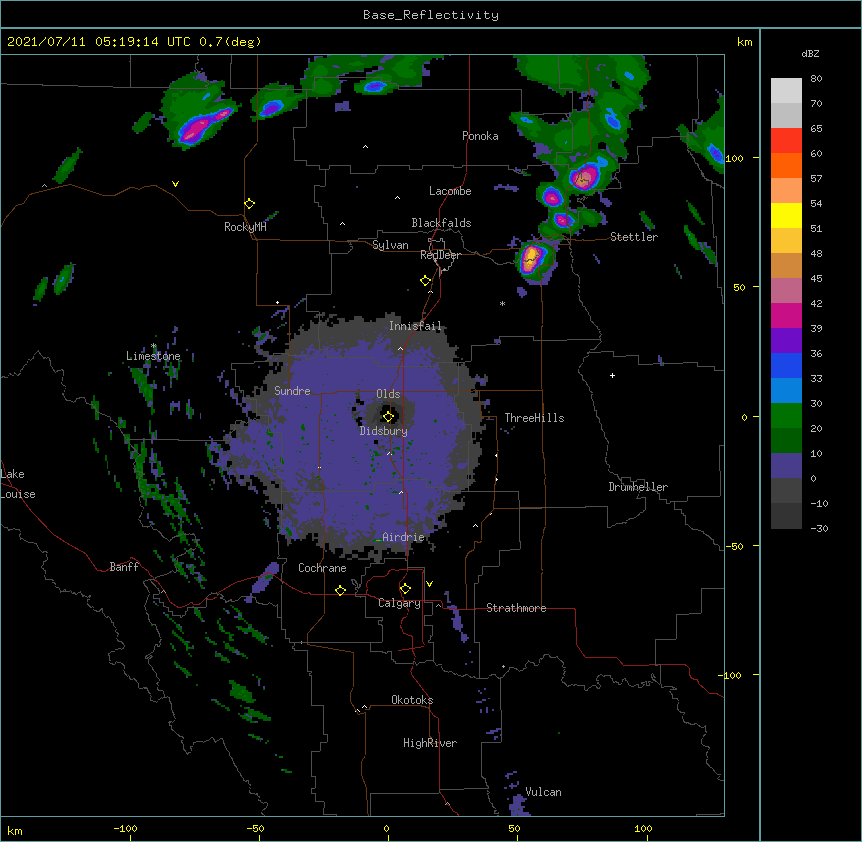
Task: Select the green 30 dBZ legend color
Action: point(786,415)
